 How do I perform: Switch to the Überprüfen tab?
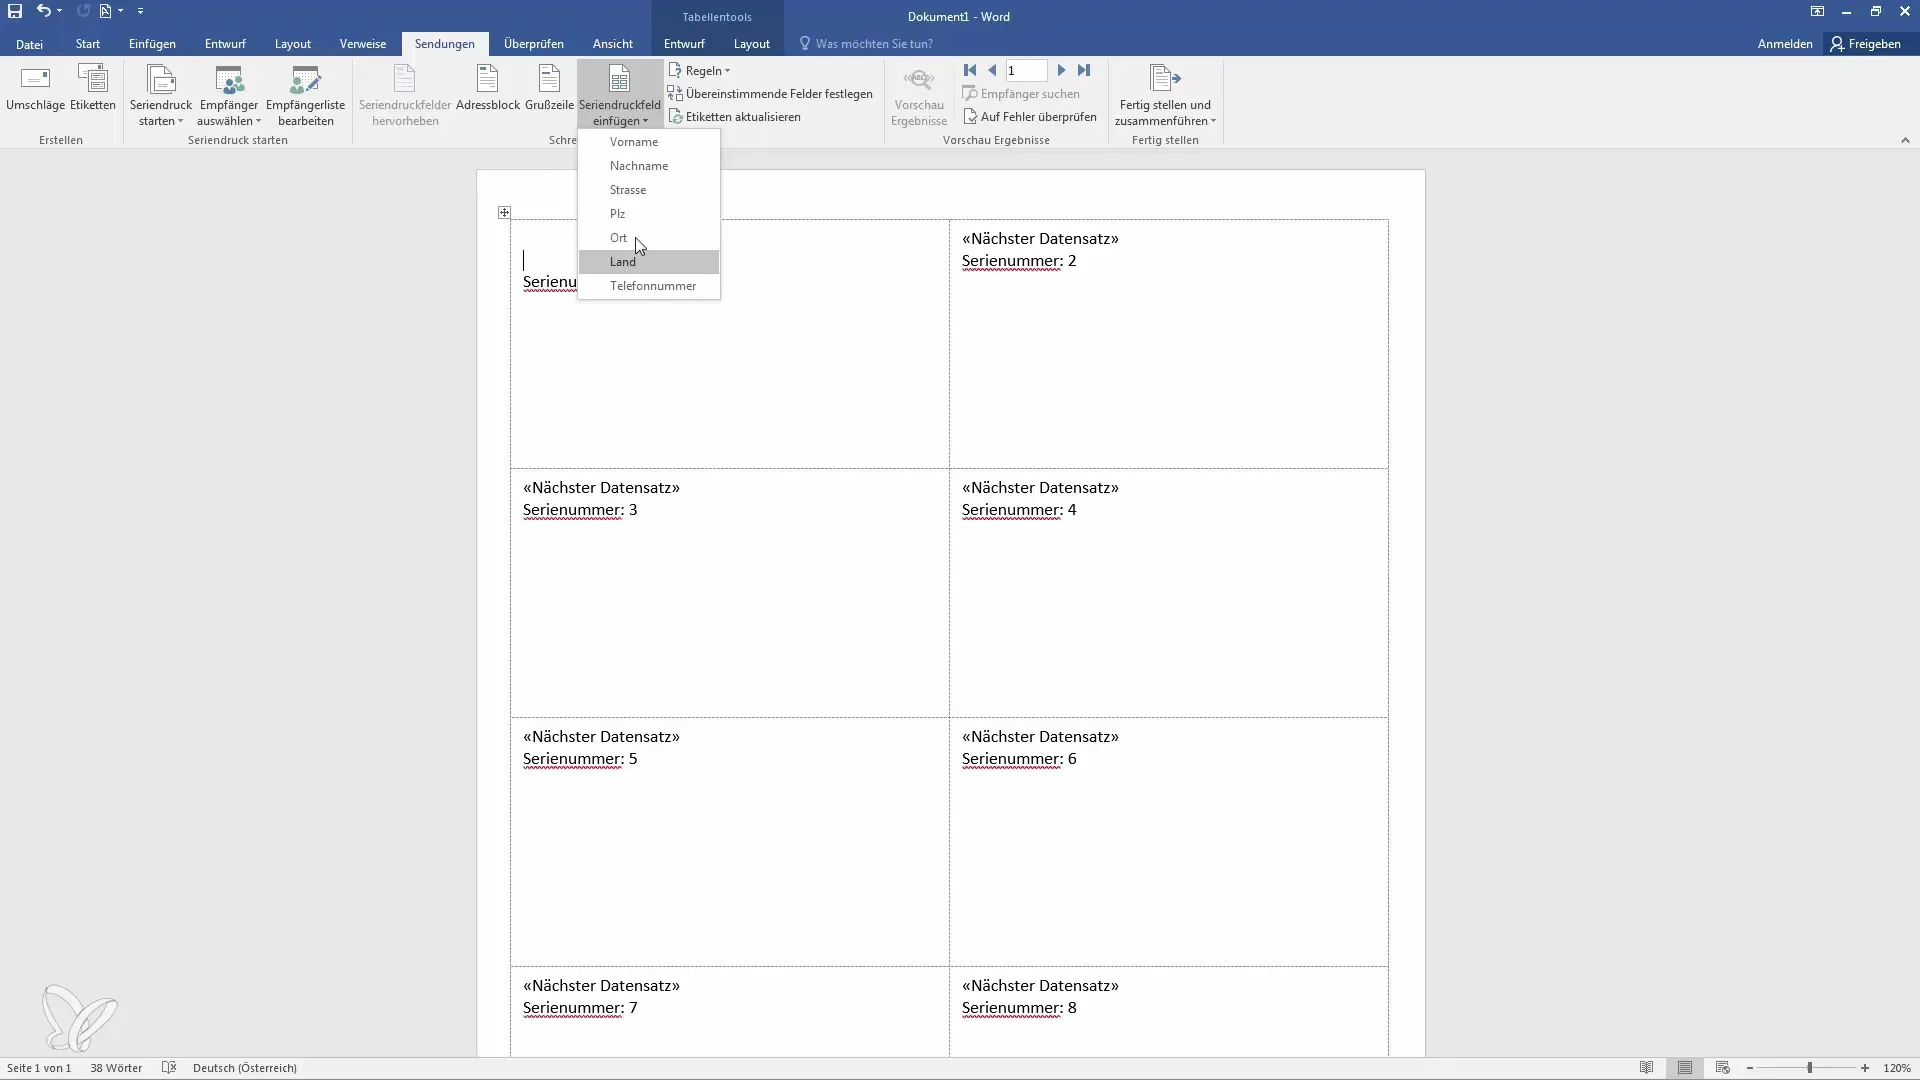coord(533,44)
